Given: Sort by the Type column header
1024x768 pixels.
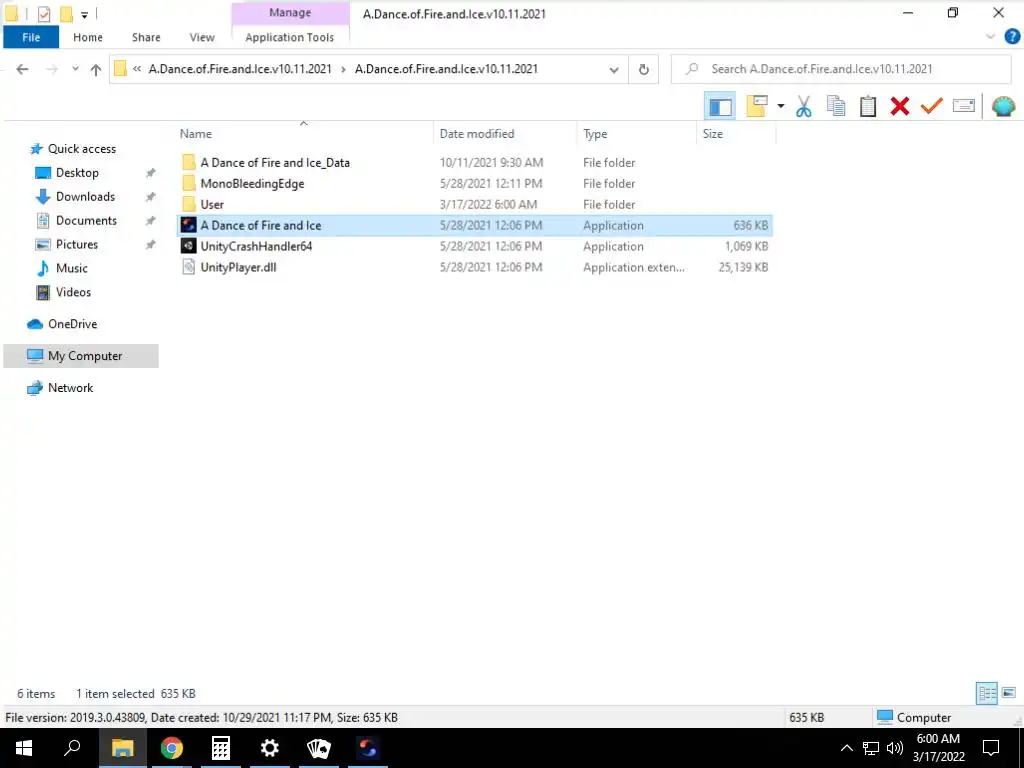Looking at the screenshot, I should [595, 134].
